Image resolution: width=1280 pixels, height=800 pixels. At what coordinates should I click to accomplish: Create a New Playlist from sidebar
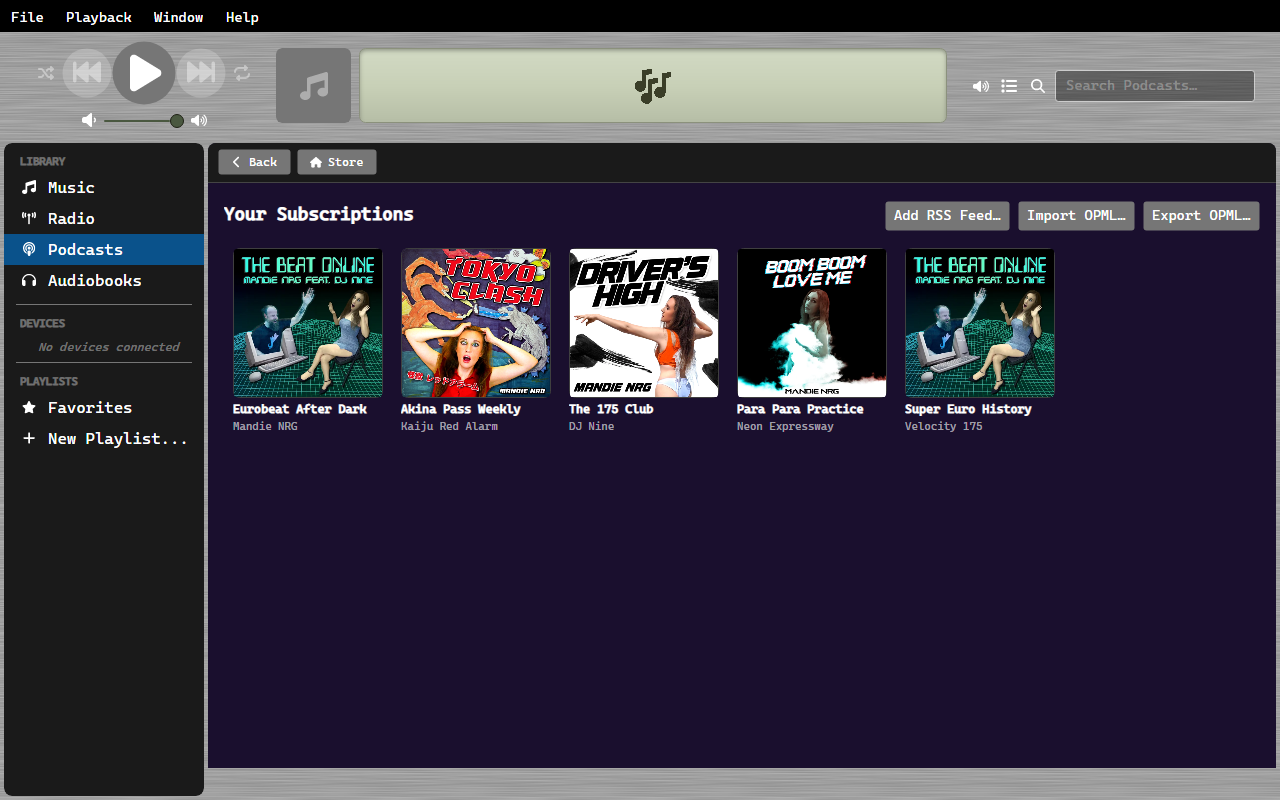tap(104, 439)
